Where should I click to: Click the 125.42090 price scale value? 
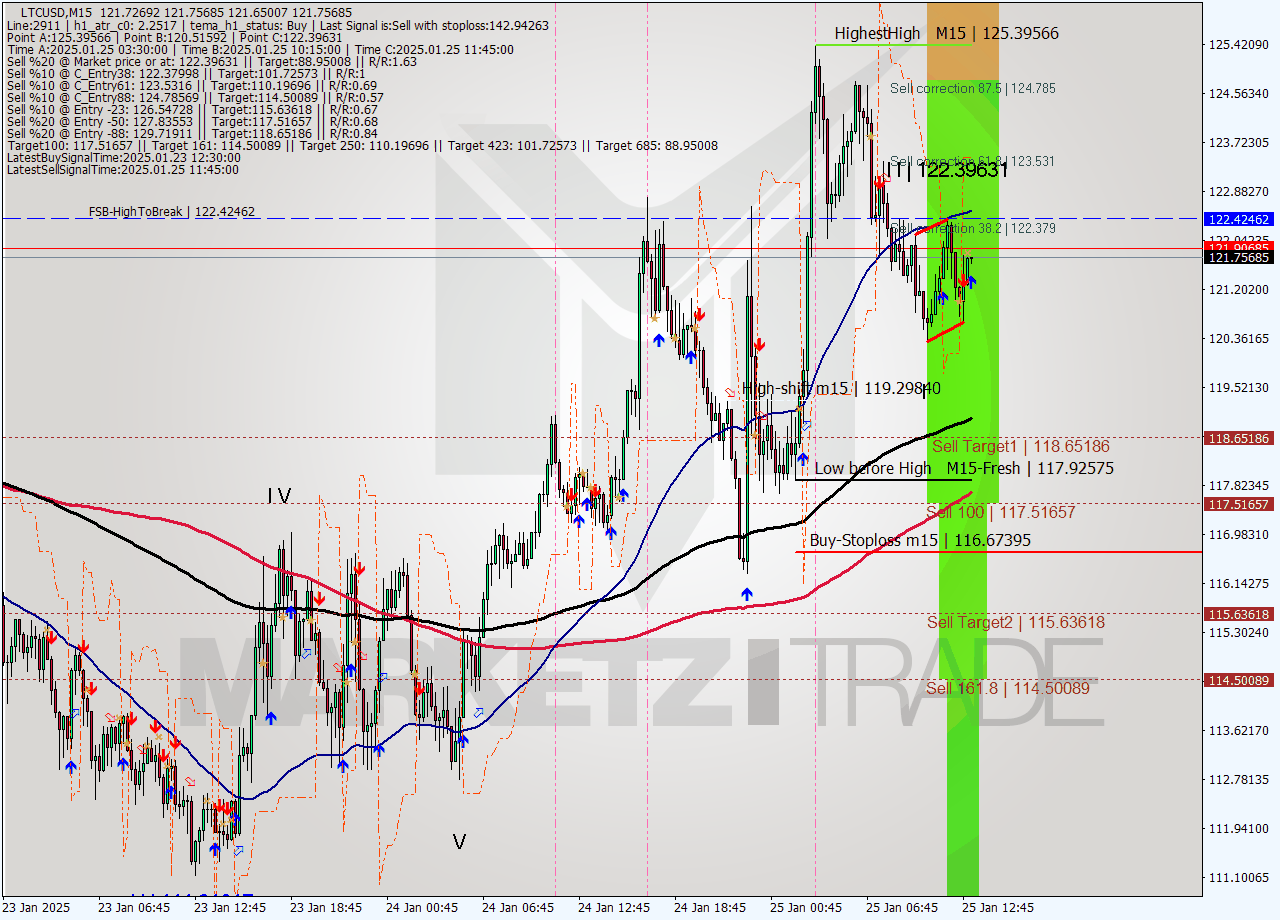[x=1239, y=44]
